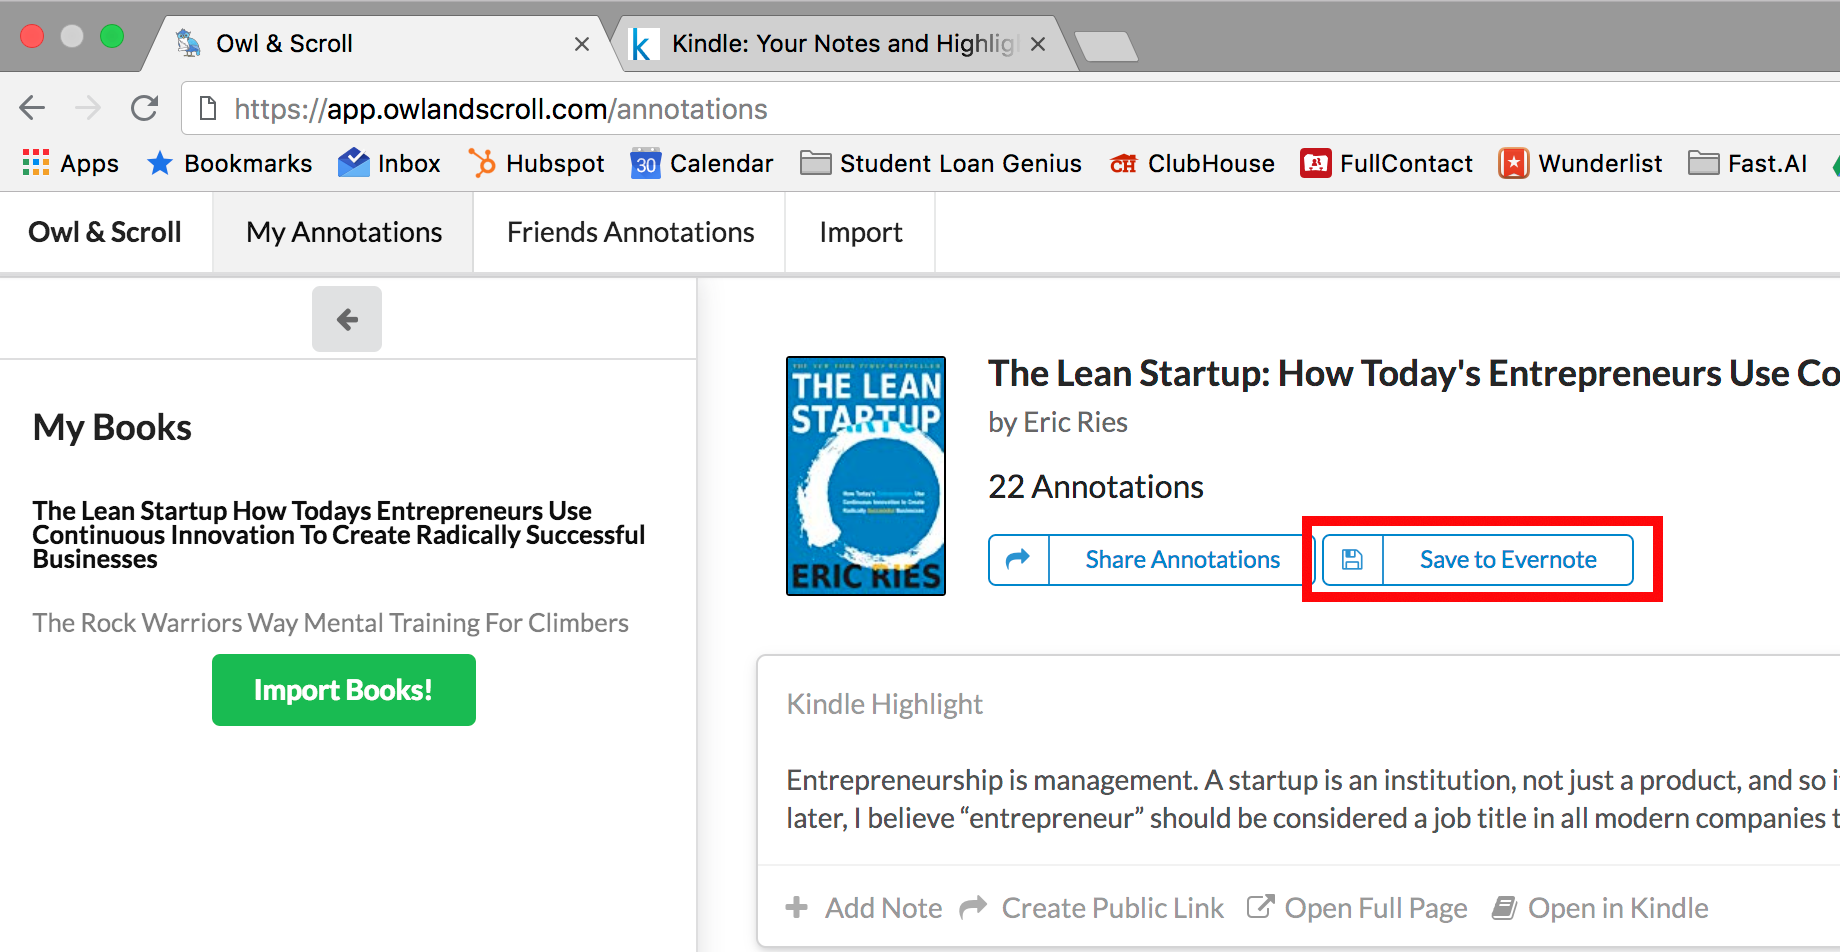This screenshot has height=952, width=1840.
Task: Collapse the sidebar with the left-arrow button
Action: [347, 319]
